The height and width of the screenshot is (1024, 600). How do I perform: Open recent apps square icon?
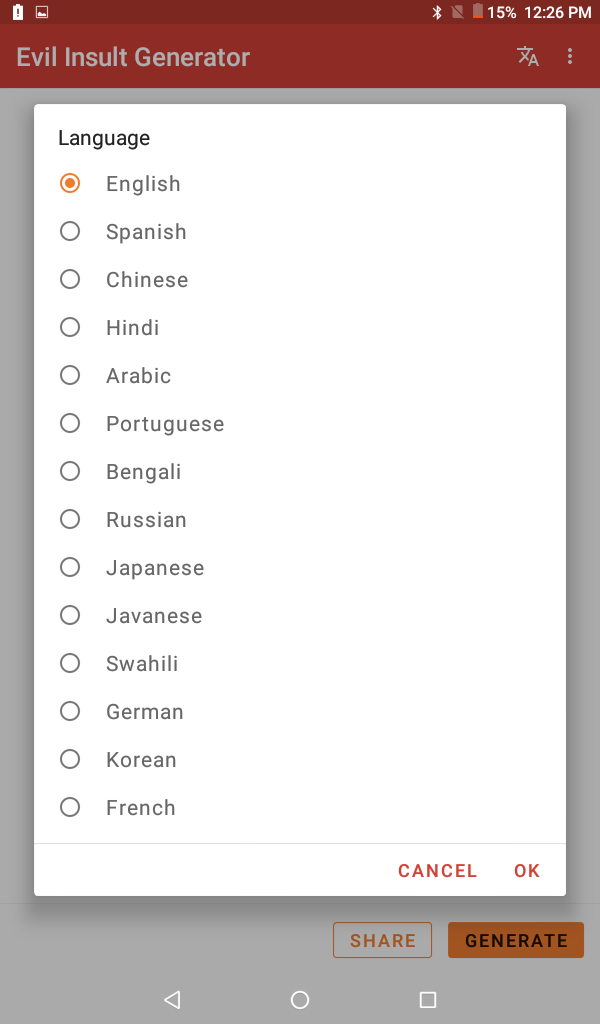pos(428,999)
